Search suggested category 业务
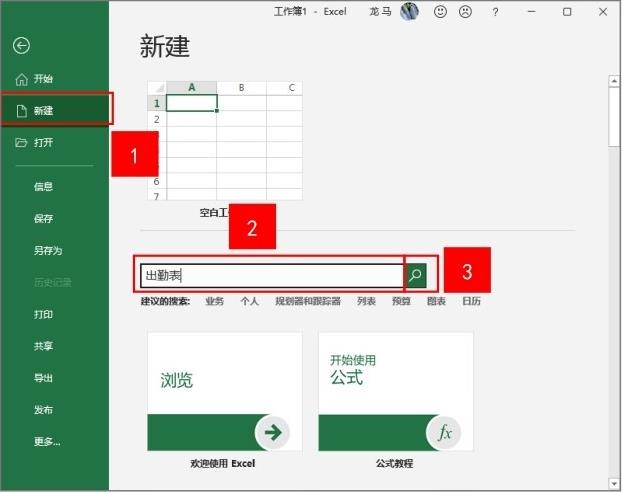This screenshot has height=493, width=622. click(215, 301)
